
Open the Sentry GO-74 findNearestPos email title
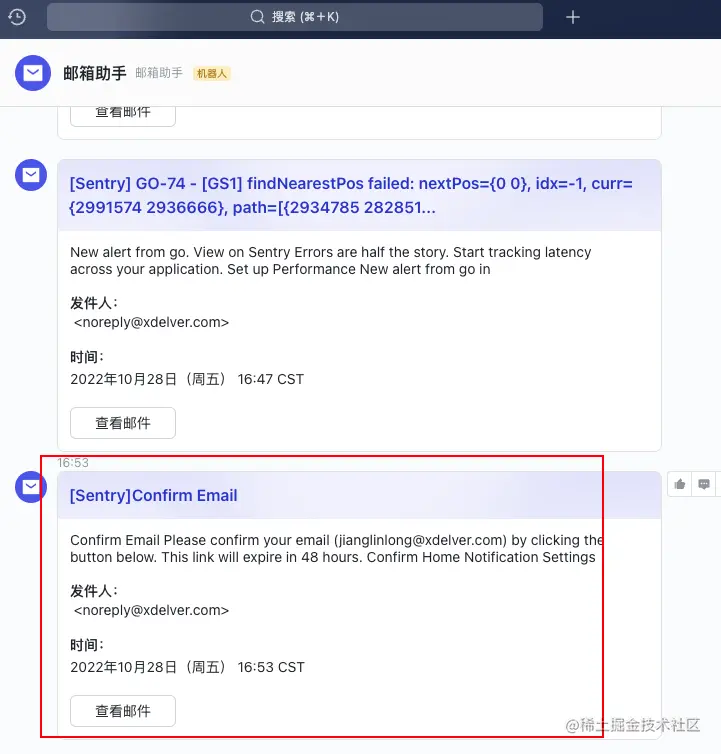[351, 195]
